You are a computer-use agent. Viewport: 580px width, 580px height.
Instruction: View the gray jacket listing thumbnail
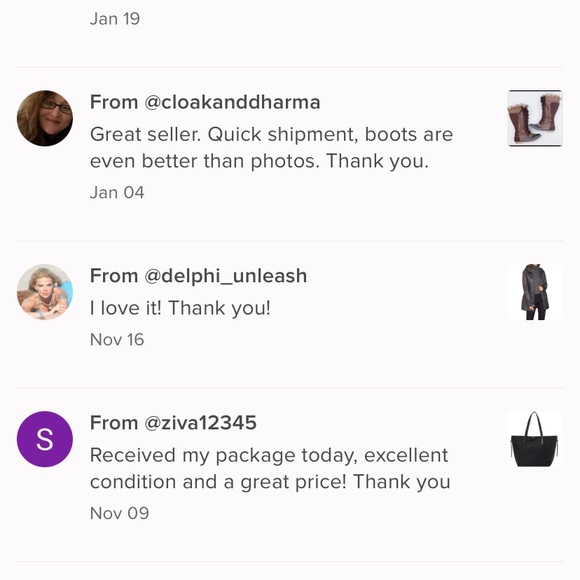point(535,292)
